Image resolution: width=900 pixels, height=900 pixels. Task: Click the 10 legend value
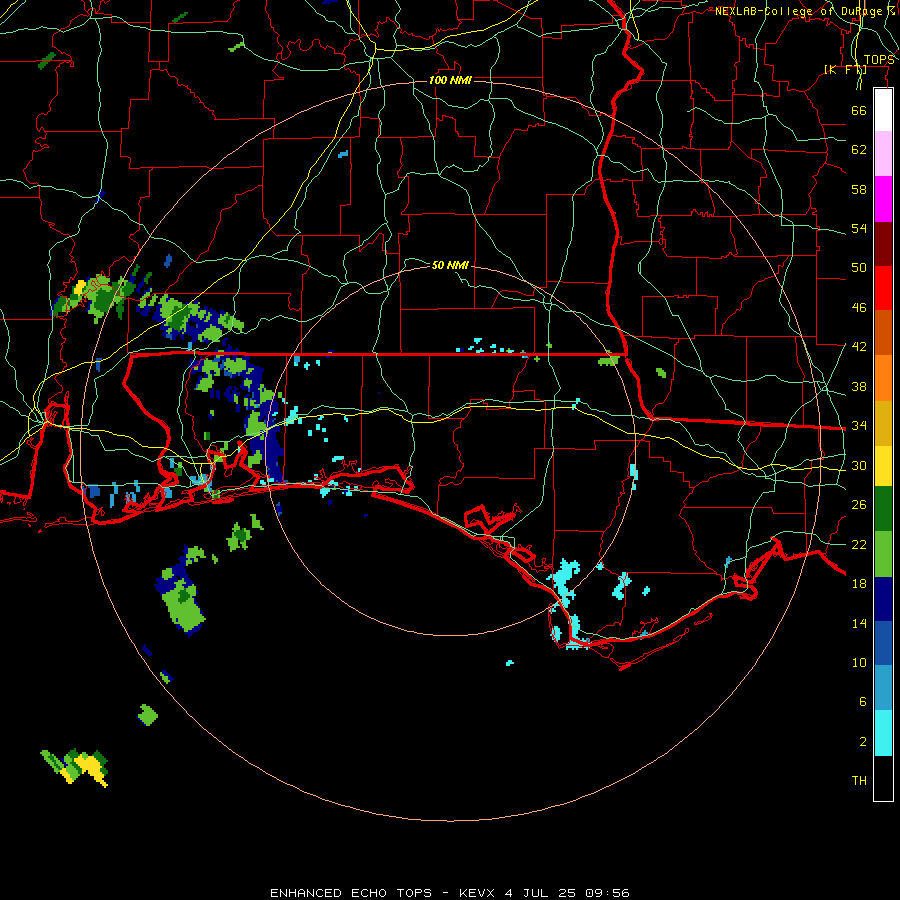click(859, 662)
